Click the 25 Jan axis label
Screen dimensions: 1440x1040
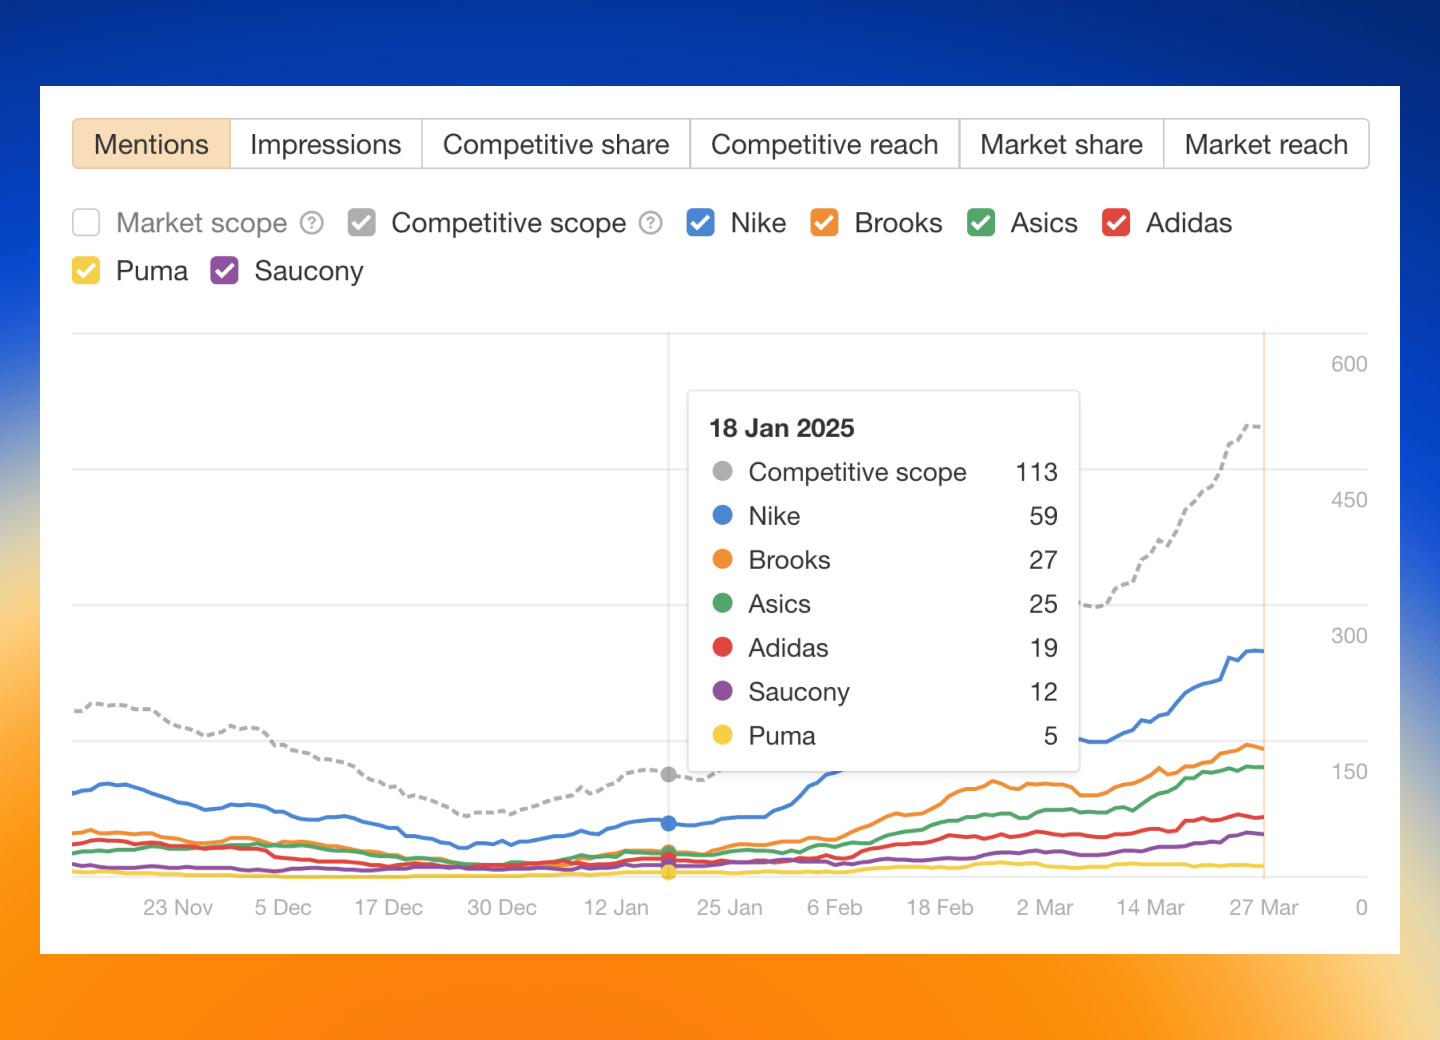[729, 907]
